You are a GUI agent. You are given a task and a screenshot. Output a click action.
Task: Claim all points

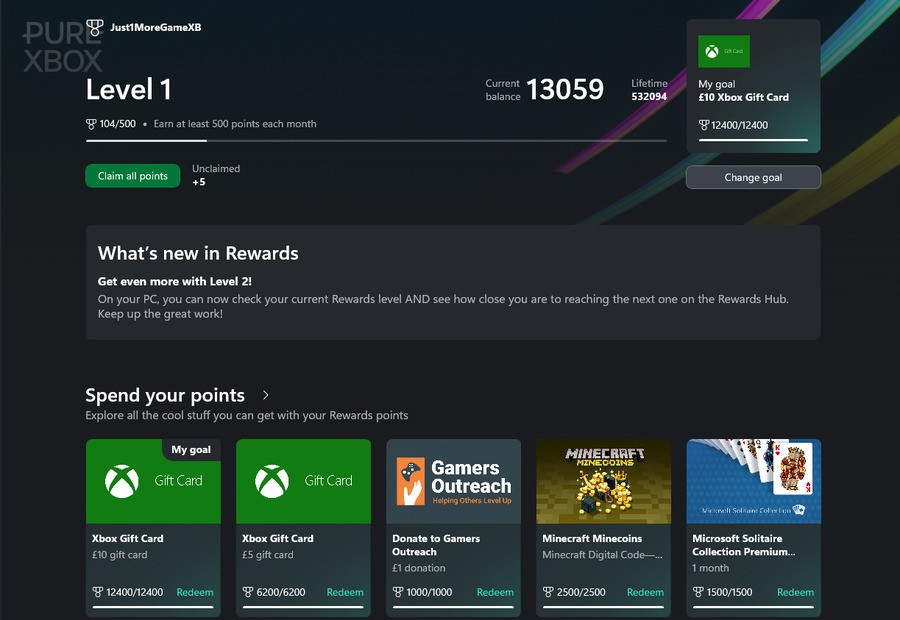click(x=132, y=175)
